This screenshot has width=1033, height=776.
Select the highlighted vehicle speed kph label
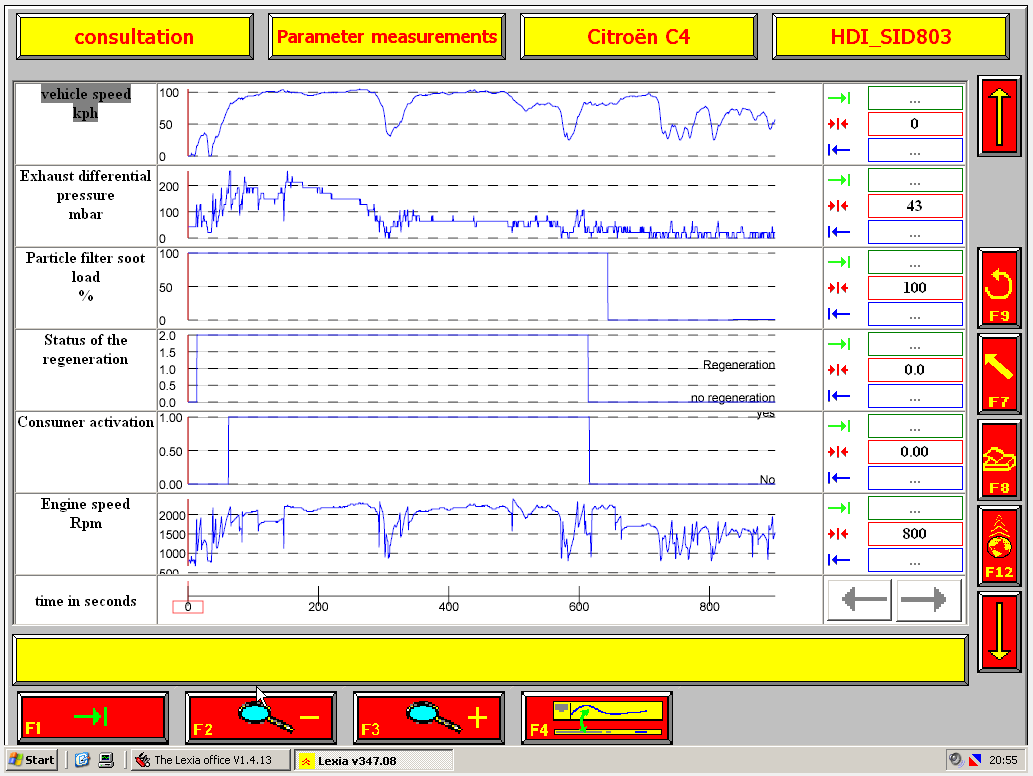tap(86, 103)
